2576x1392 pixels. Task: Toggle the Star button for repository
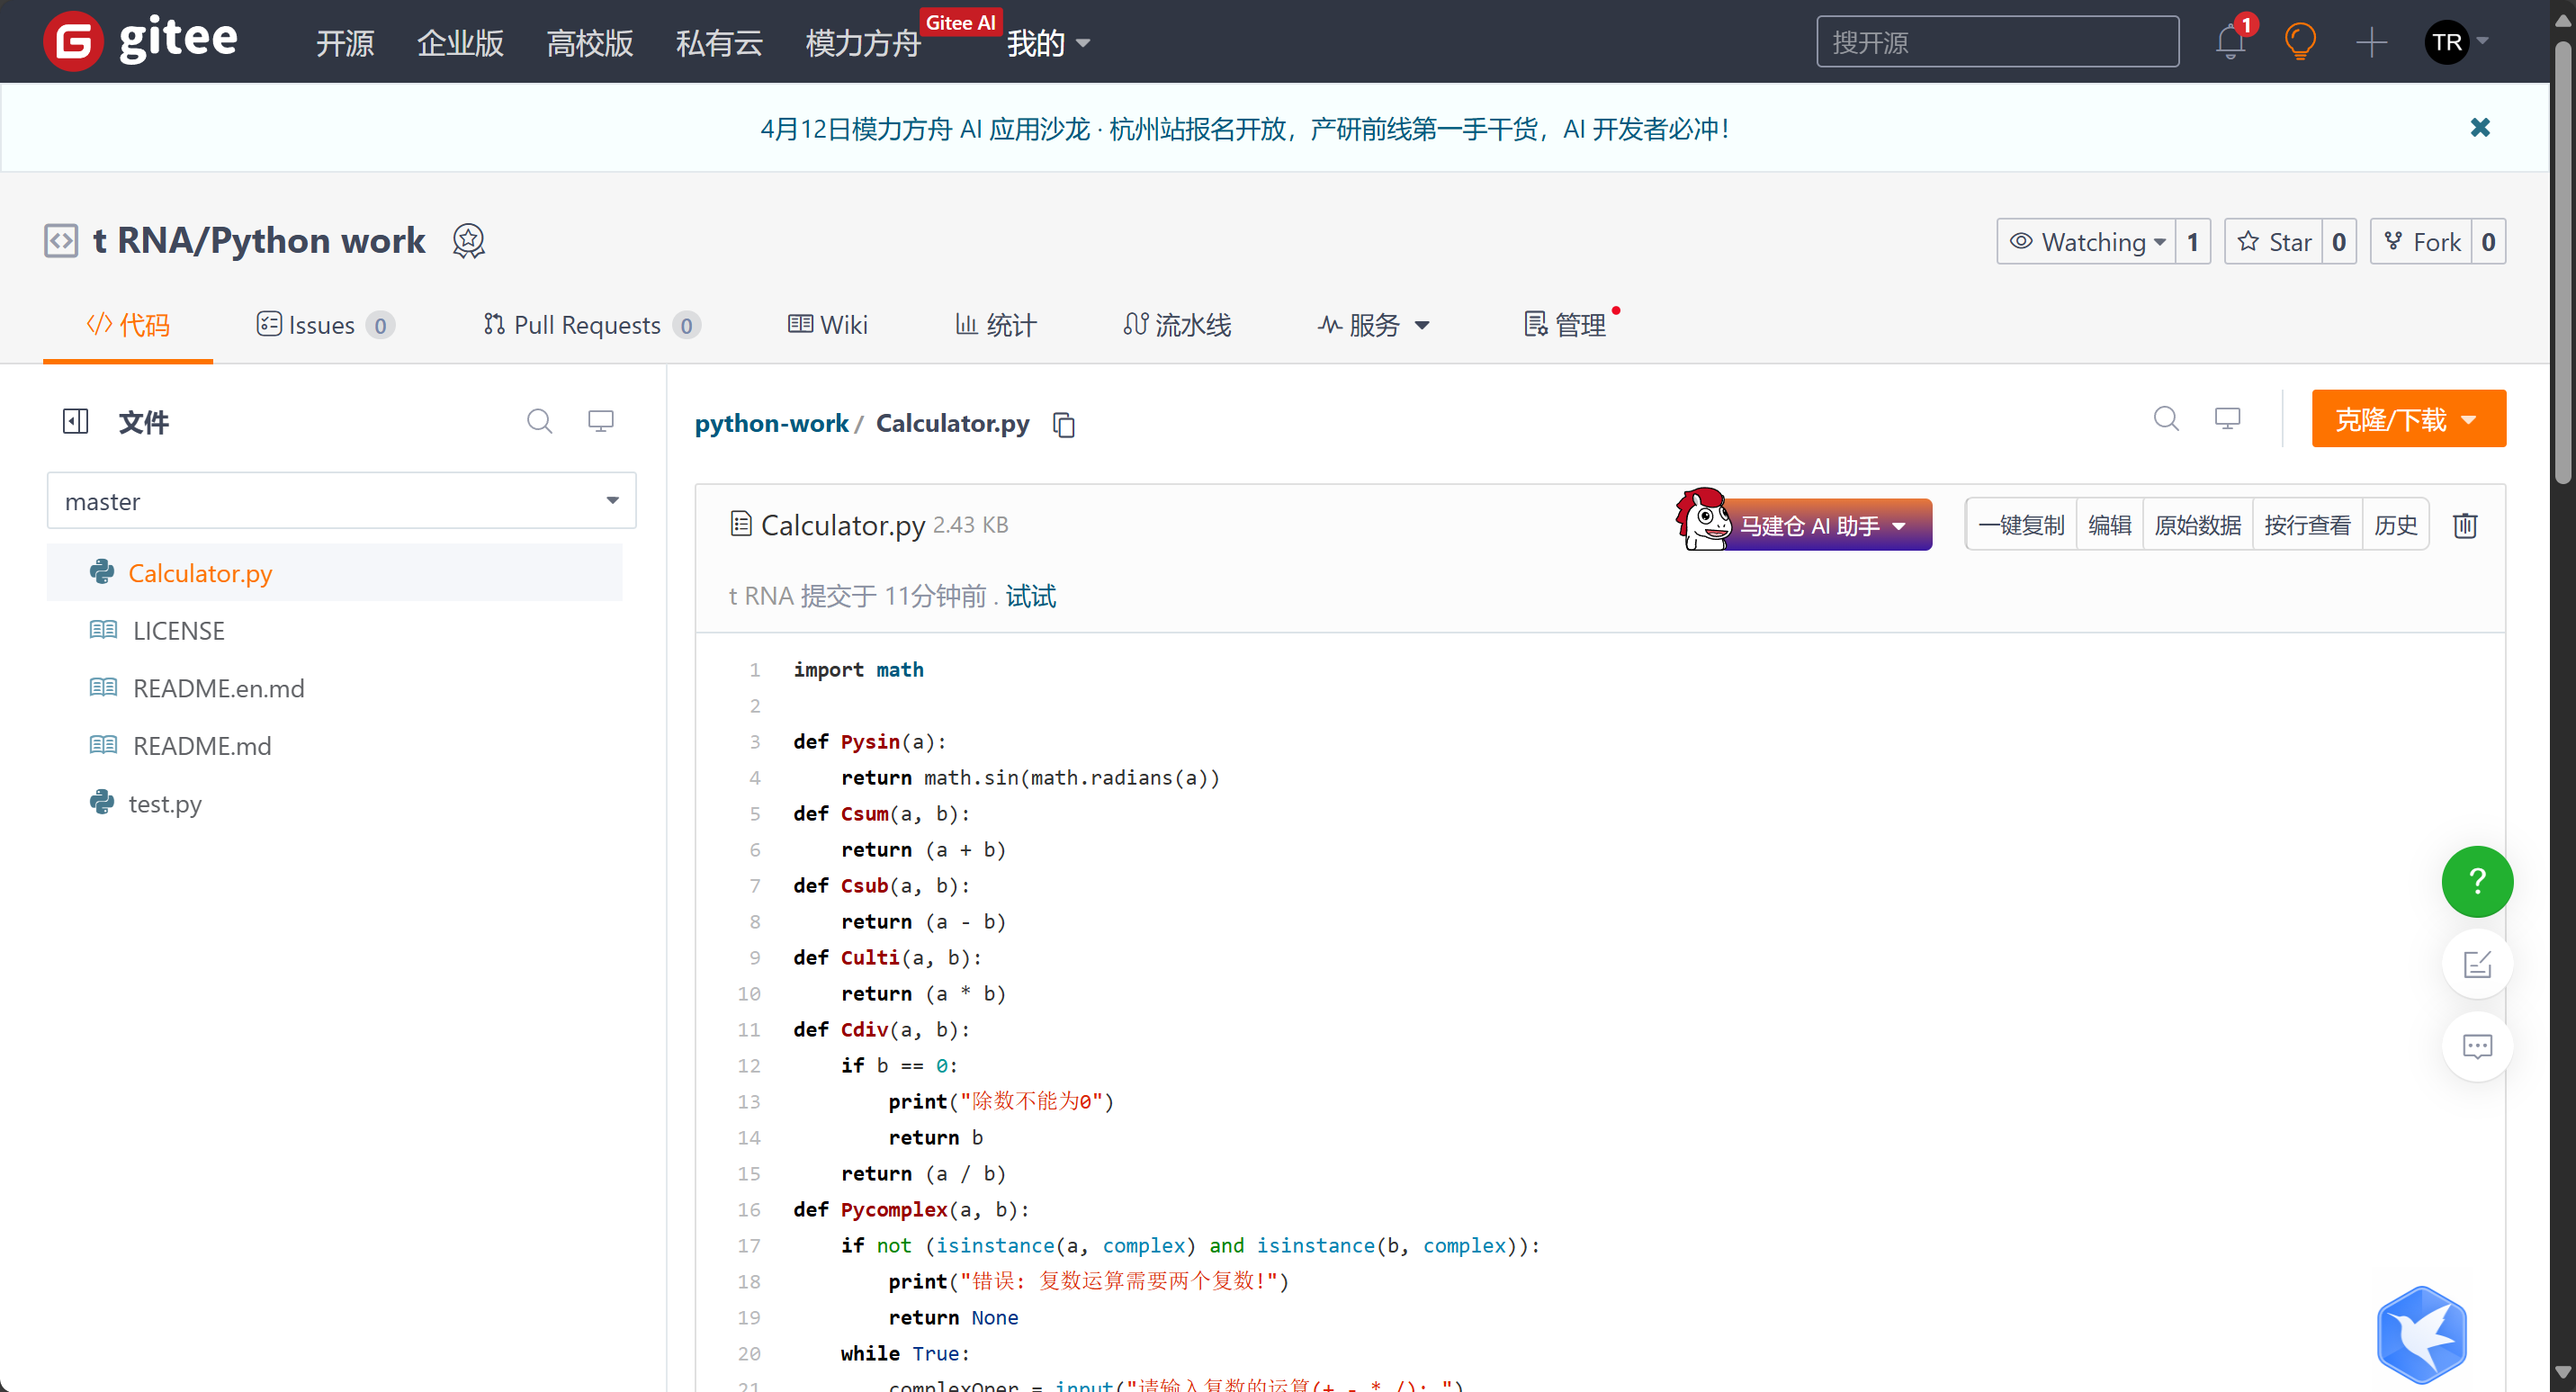pos(2274,242)
